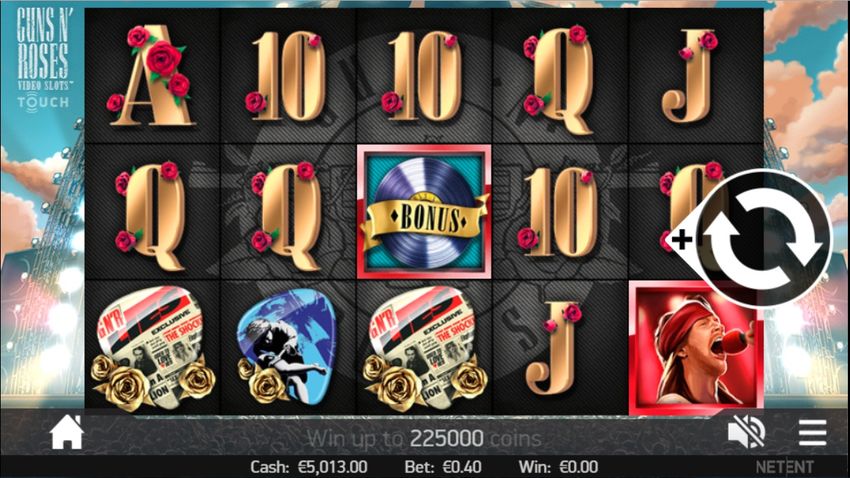Image resolution: width=850 pixels, height=478 pixels.
Task: Expand spin options with the plus sign
Action: (682, 239)
